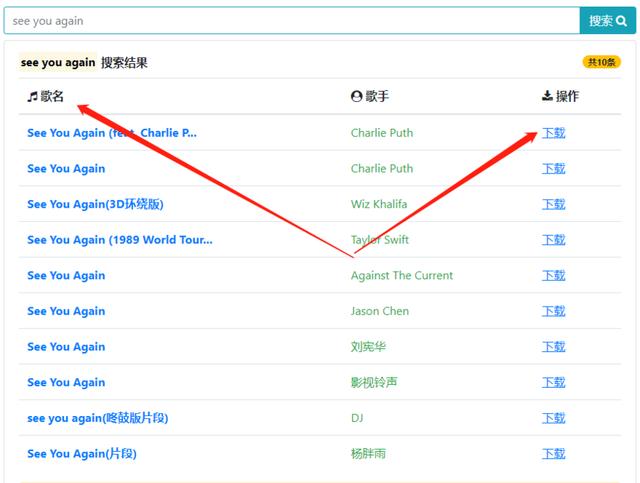Download the Against The Current version
The image size is (640, 483).
click(x=553, y=276)
